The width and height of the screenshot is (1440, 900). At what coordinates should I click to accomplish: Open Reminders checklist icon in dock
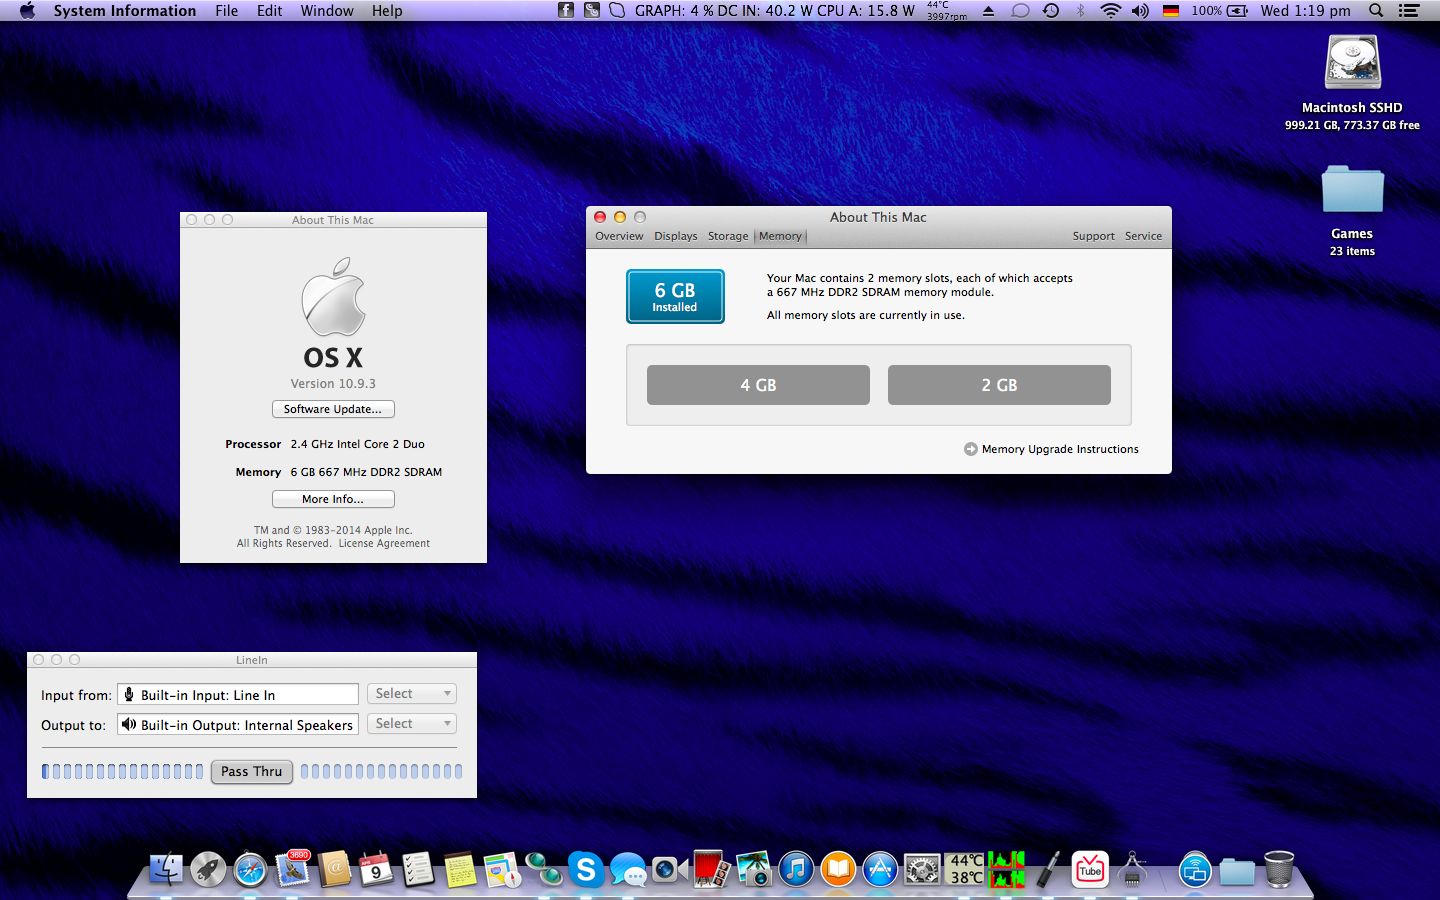[418, 869]
